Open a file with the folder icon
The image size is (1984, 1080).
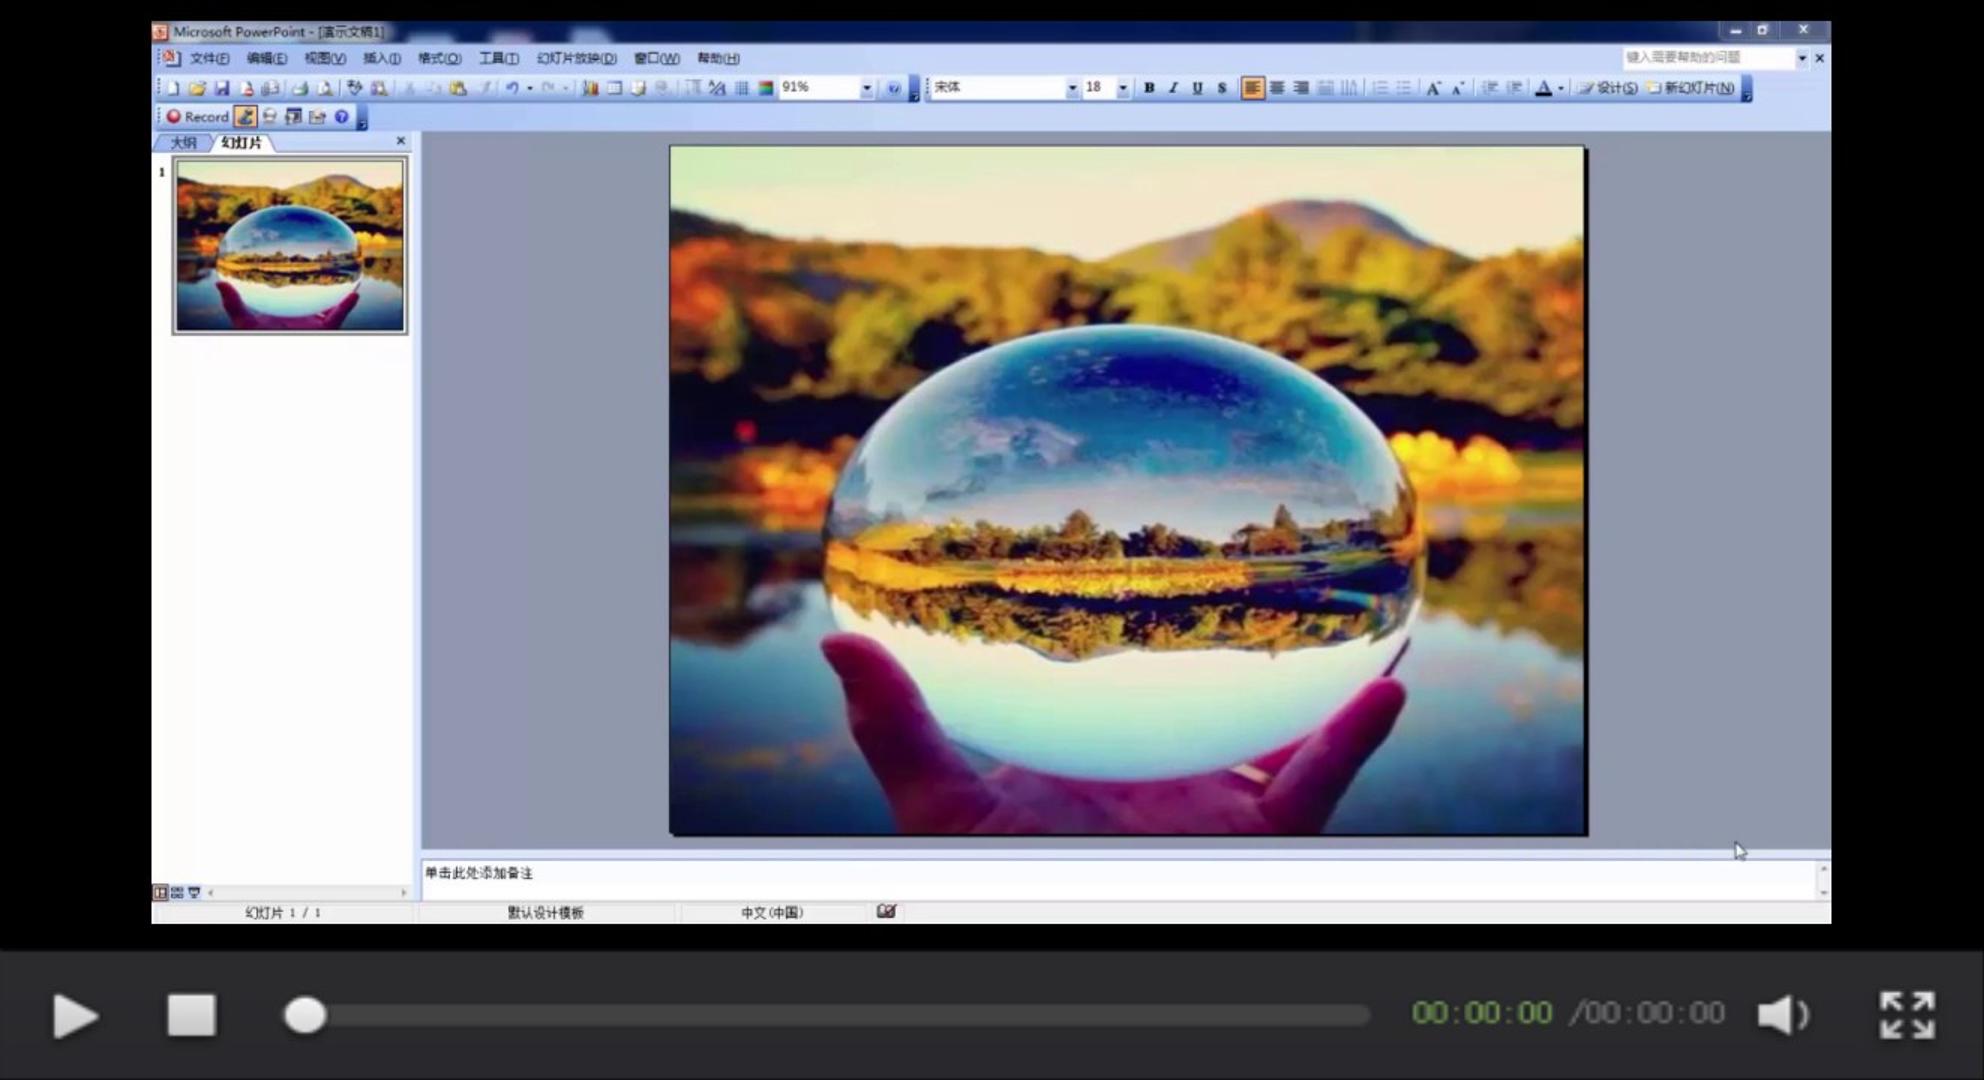coord(197,88)
